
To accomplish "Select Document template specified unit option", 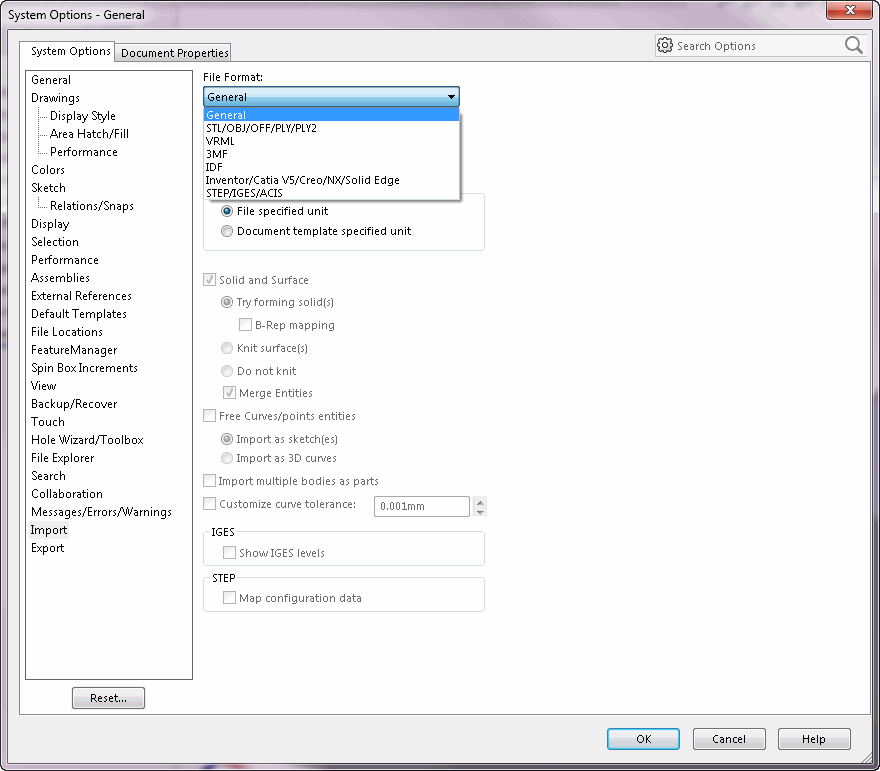I will tap(227, 231).
